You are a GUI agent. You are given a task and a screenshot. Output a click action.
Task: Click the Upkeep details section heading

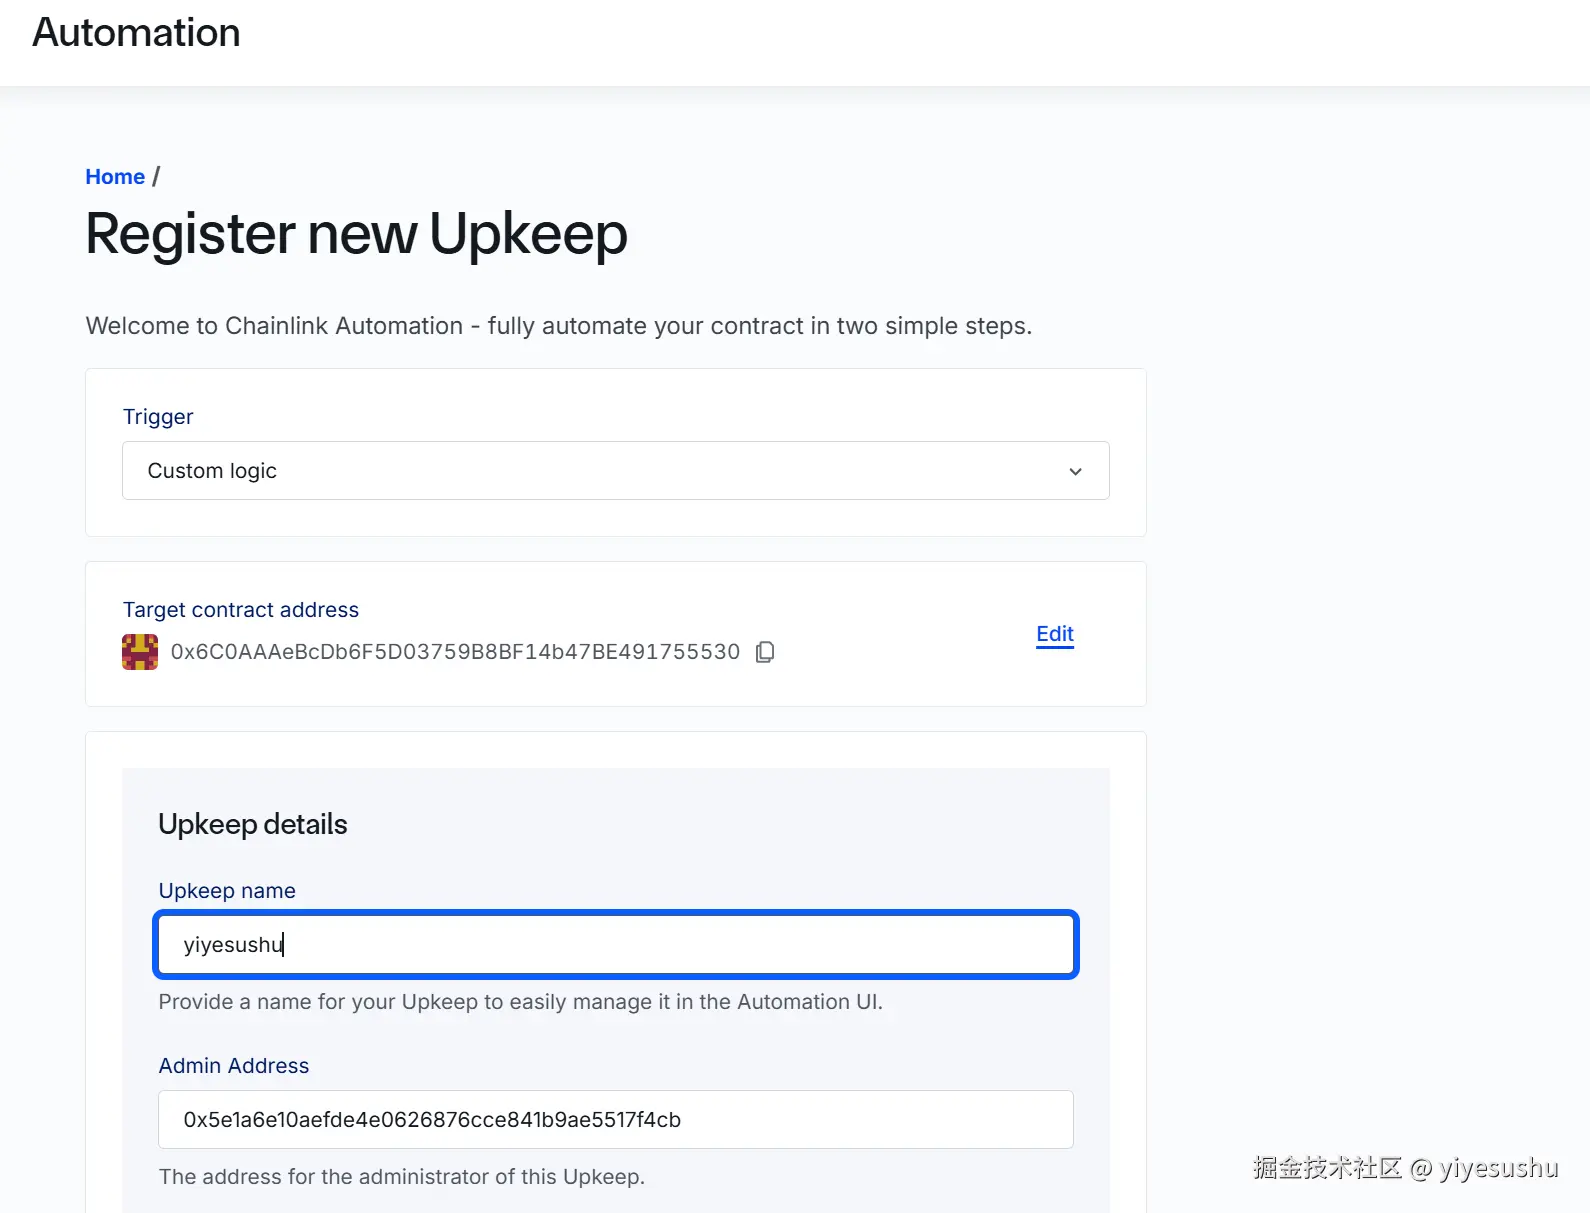coord(253,824)
